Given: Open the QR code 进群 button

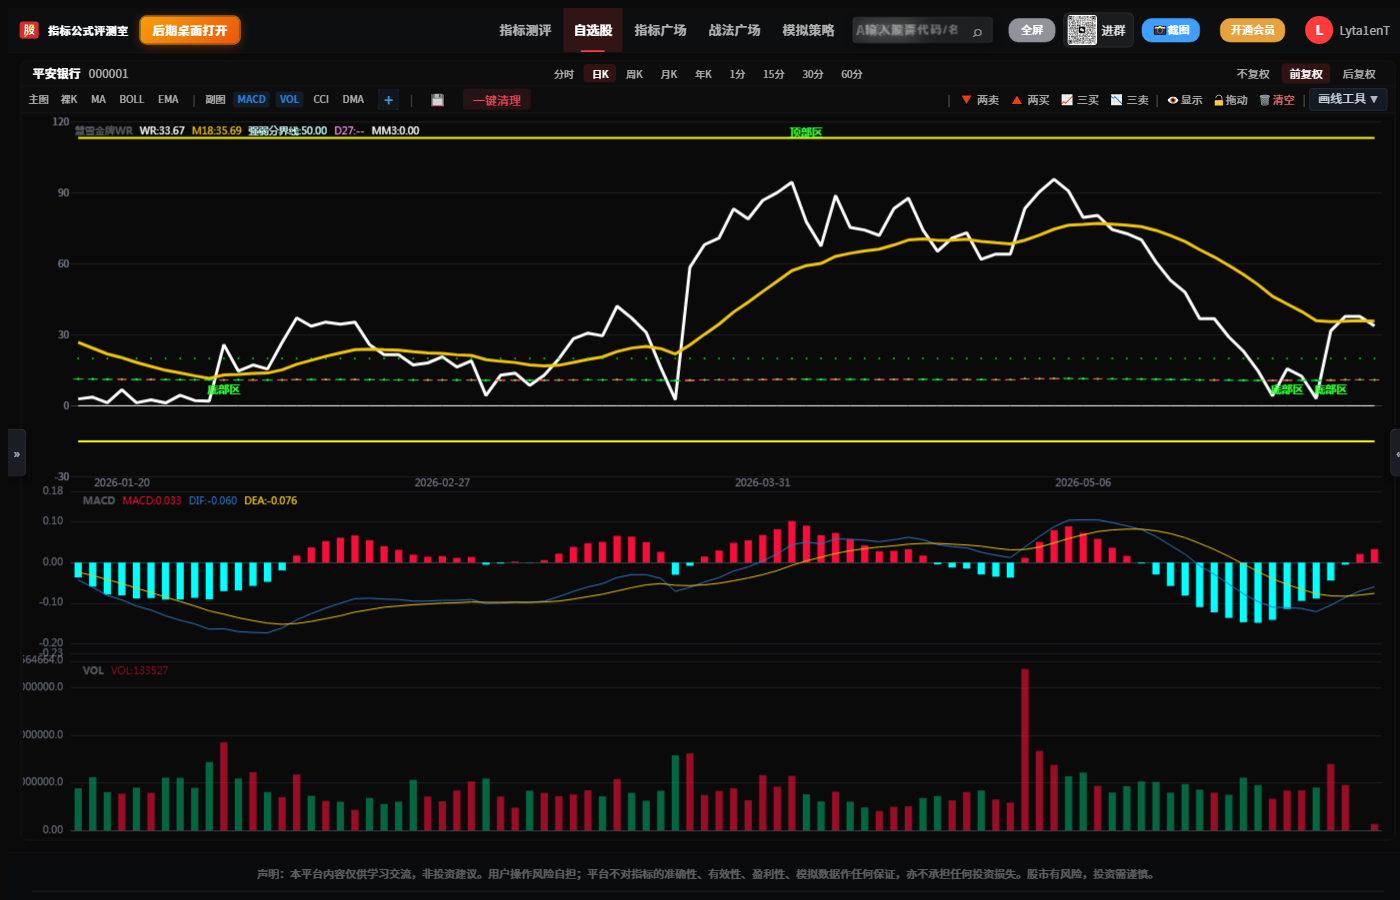Looking at the screenshot, I should pos(1098,30).
